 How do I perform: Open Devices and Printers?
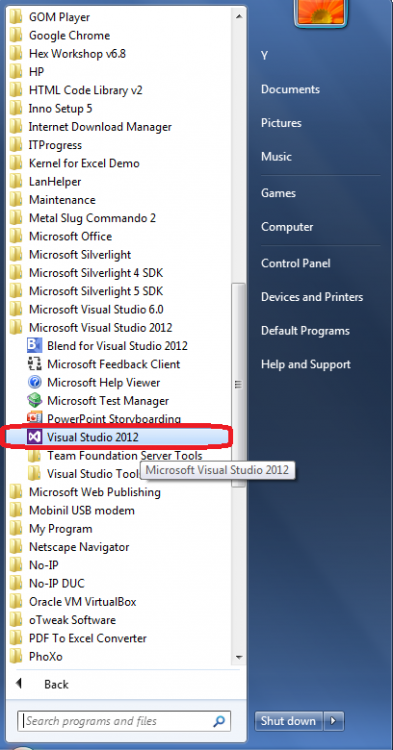click(x=312, y=297)
